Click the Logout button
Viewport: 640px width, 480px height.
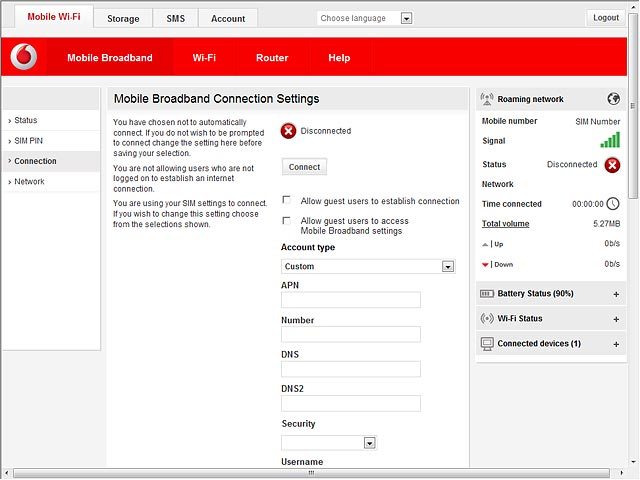(x=606, y=18)
